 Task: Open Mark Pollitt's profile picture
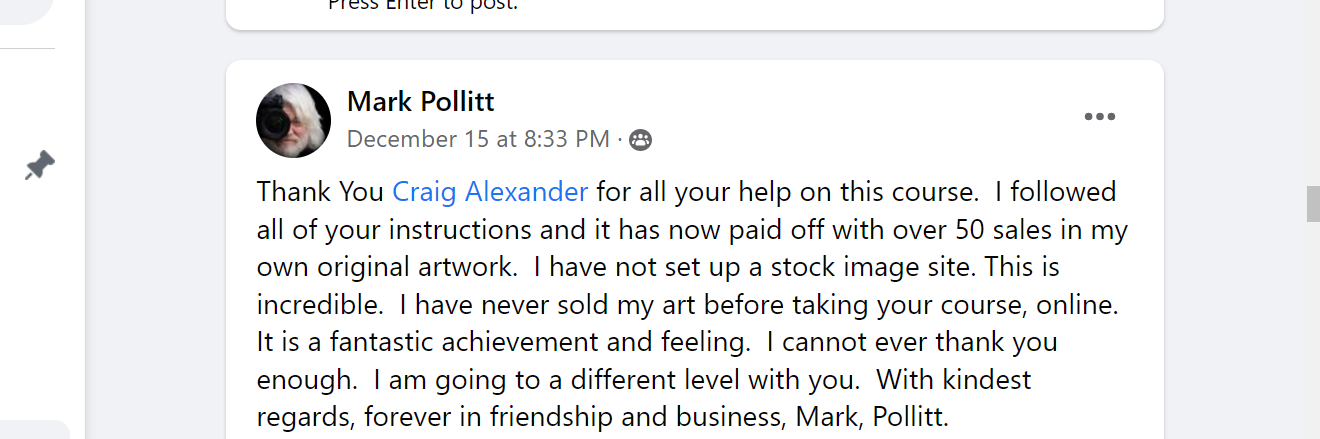coord(293,120)
